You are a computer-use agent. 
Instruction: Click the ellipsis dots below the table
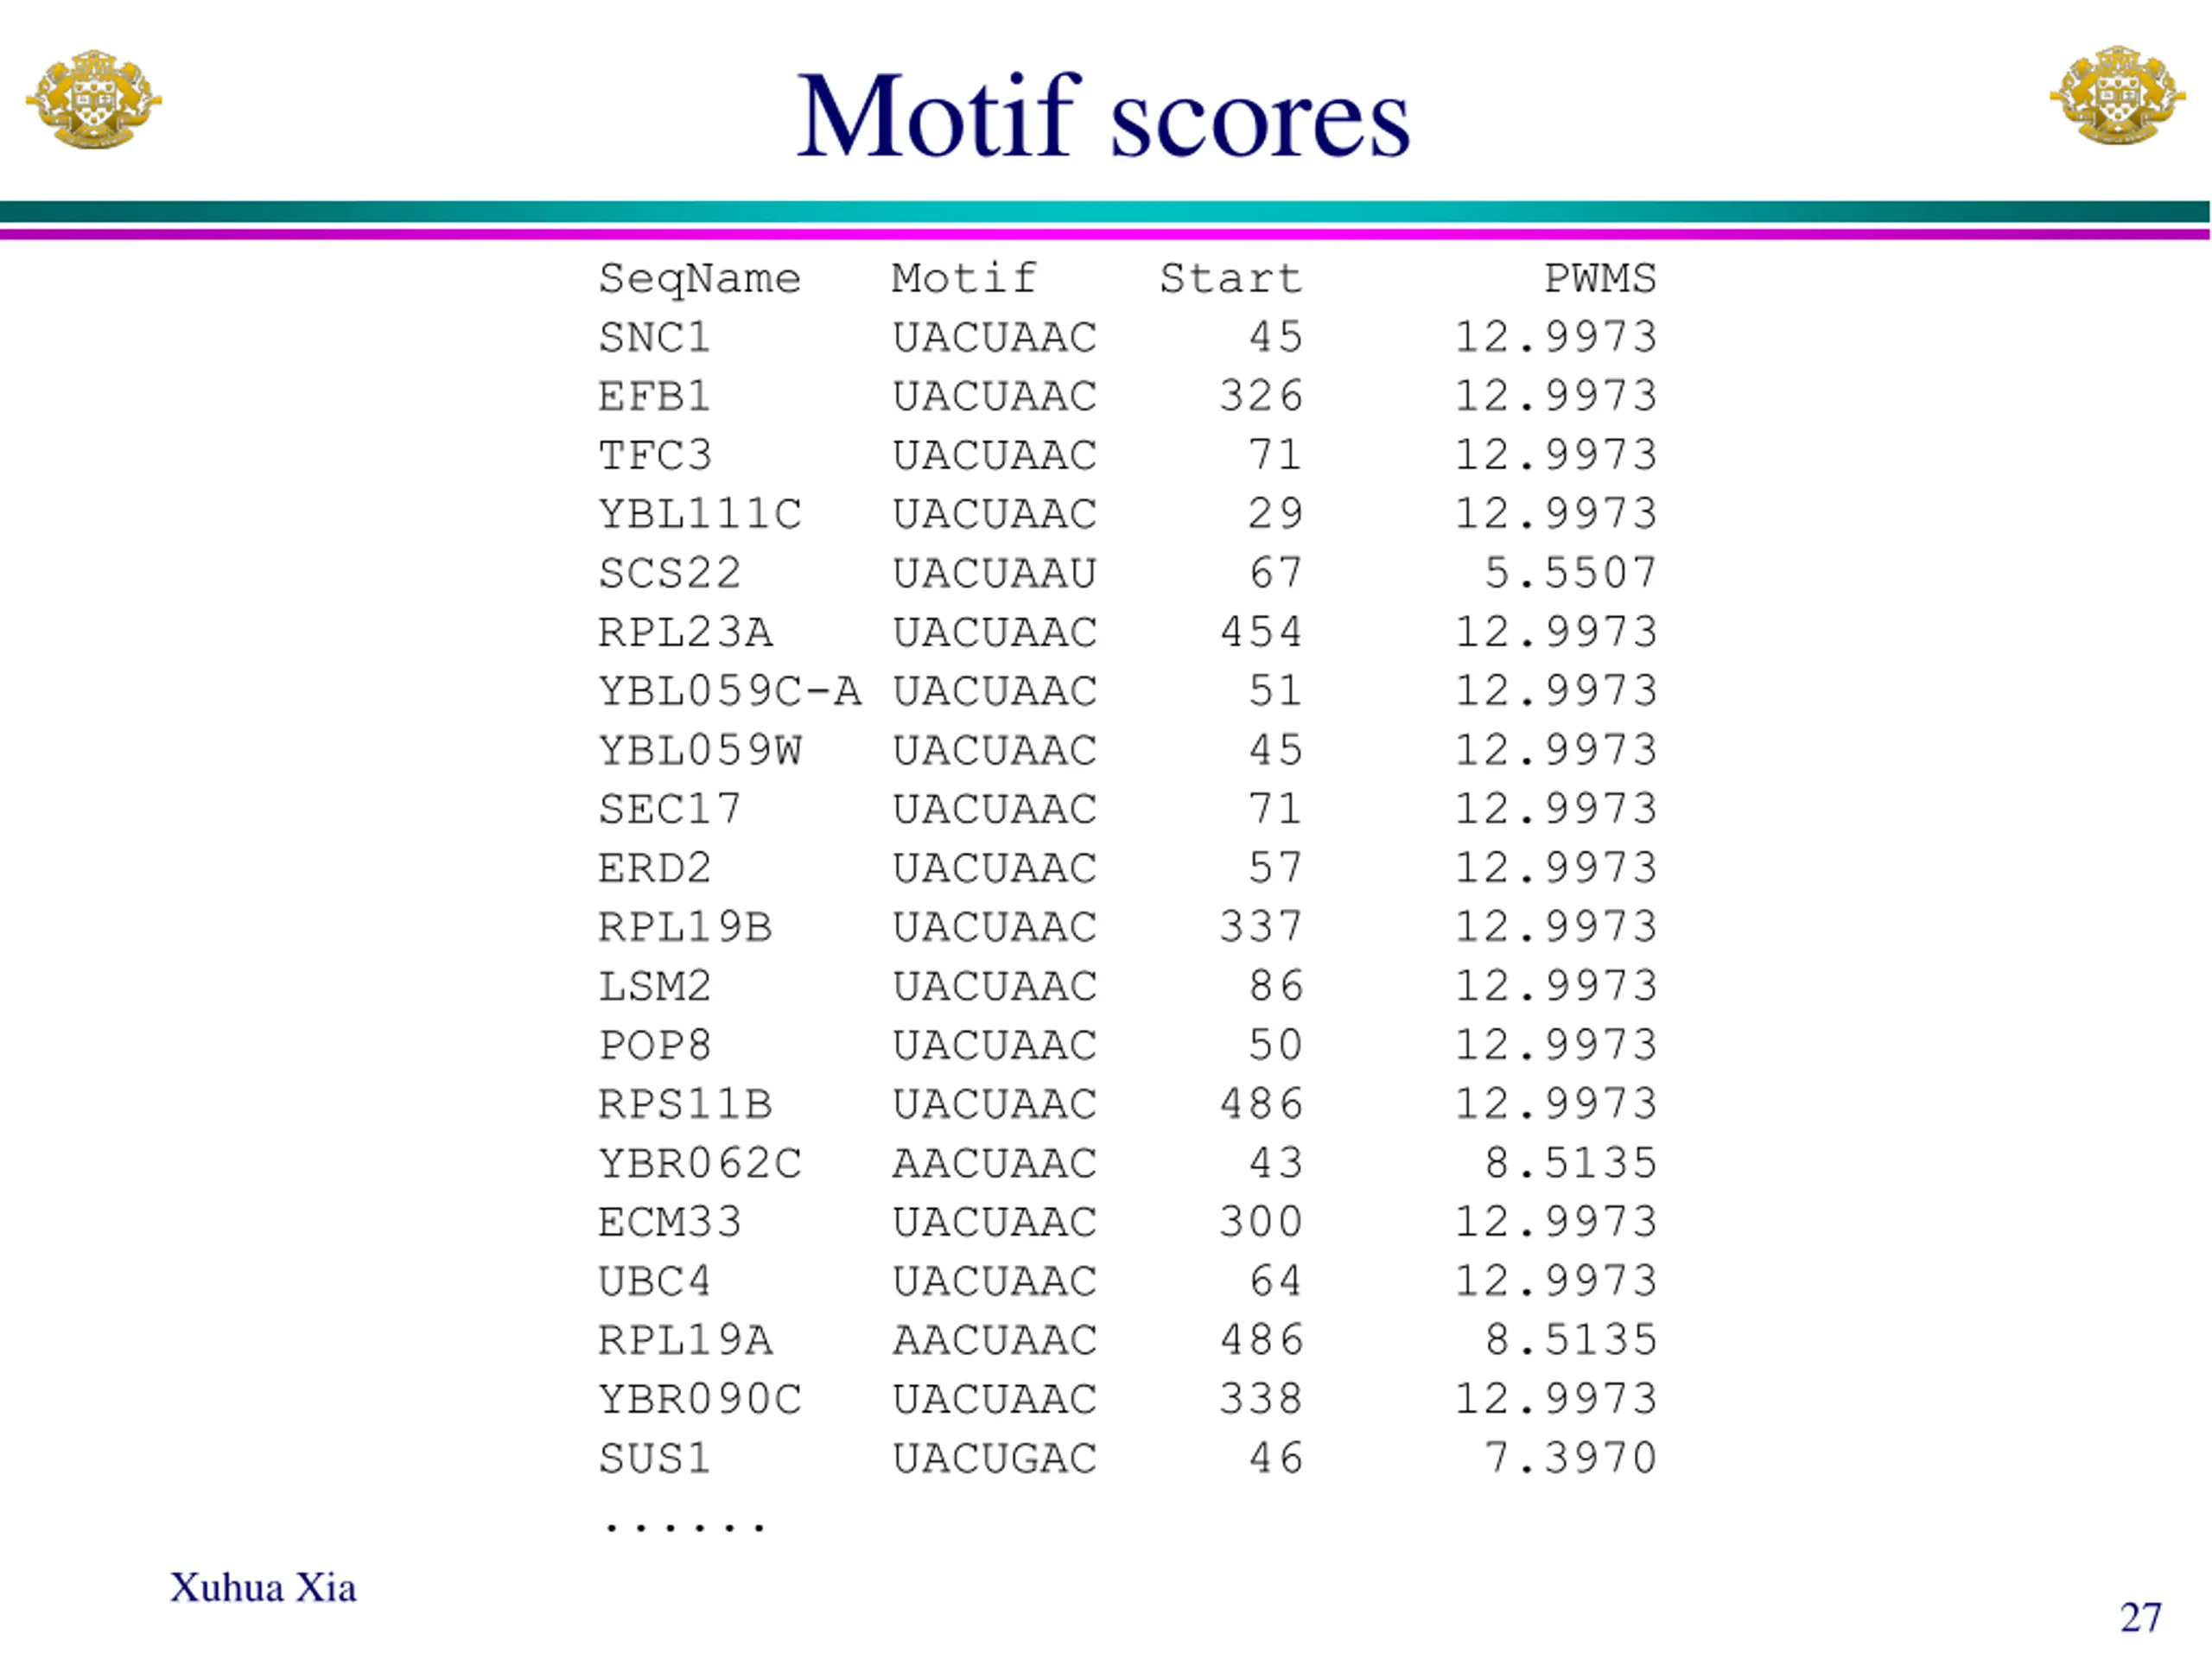coord(685,1526)
